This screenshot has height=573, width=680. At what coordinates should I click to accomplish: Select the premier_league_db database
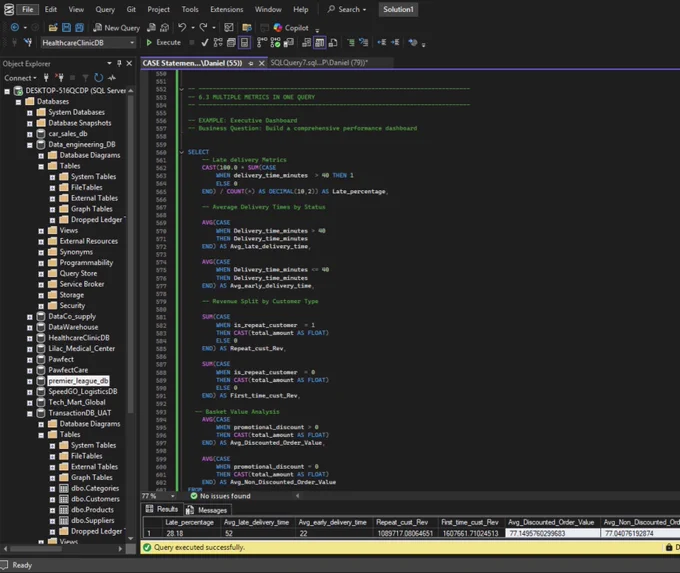[x=78, y=381]
